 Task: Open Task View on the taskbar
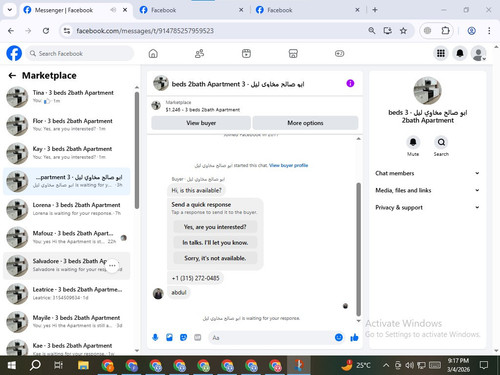[x=58, y=365]
